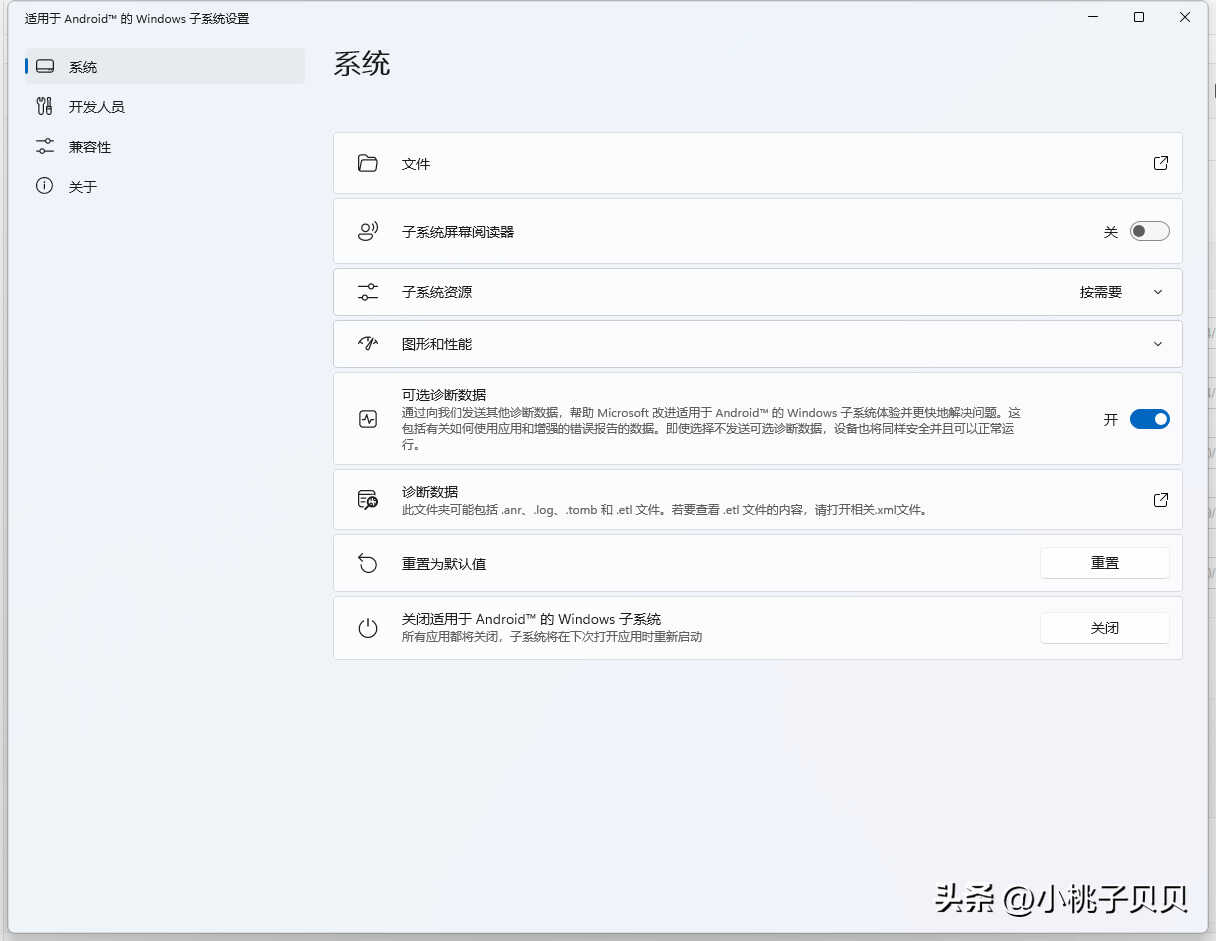Click the 关于 info icon
This screenshot has height=941, width=1216.
(44, 186)
